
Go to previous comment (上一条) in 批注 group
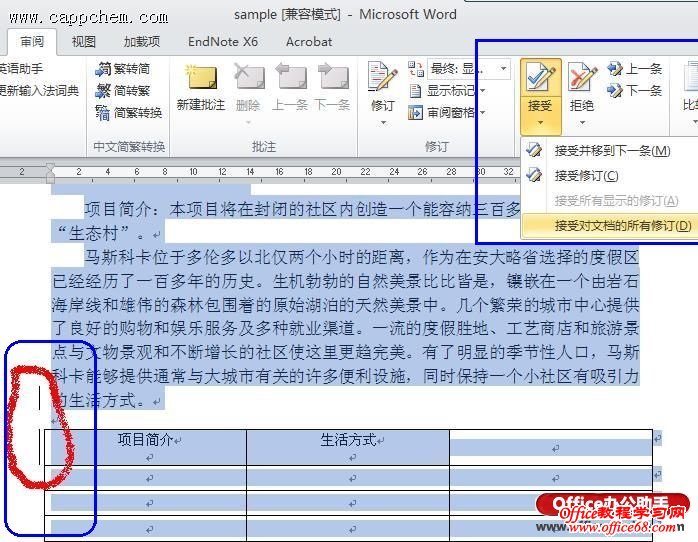coord(290,77)
